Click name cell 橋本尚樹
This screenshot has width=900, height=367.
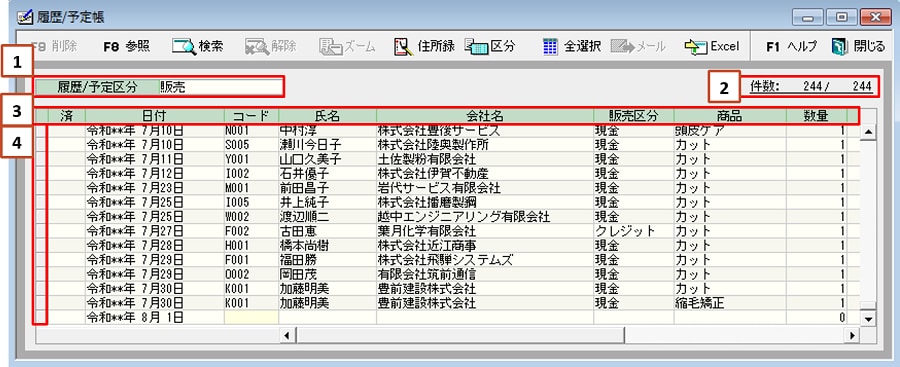coord(327,246)
